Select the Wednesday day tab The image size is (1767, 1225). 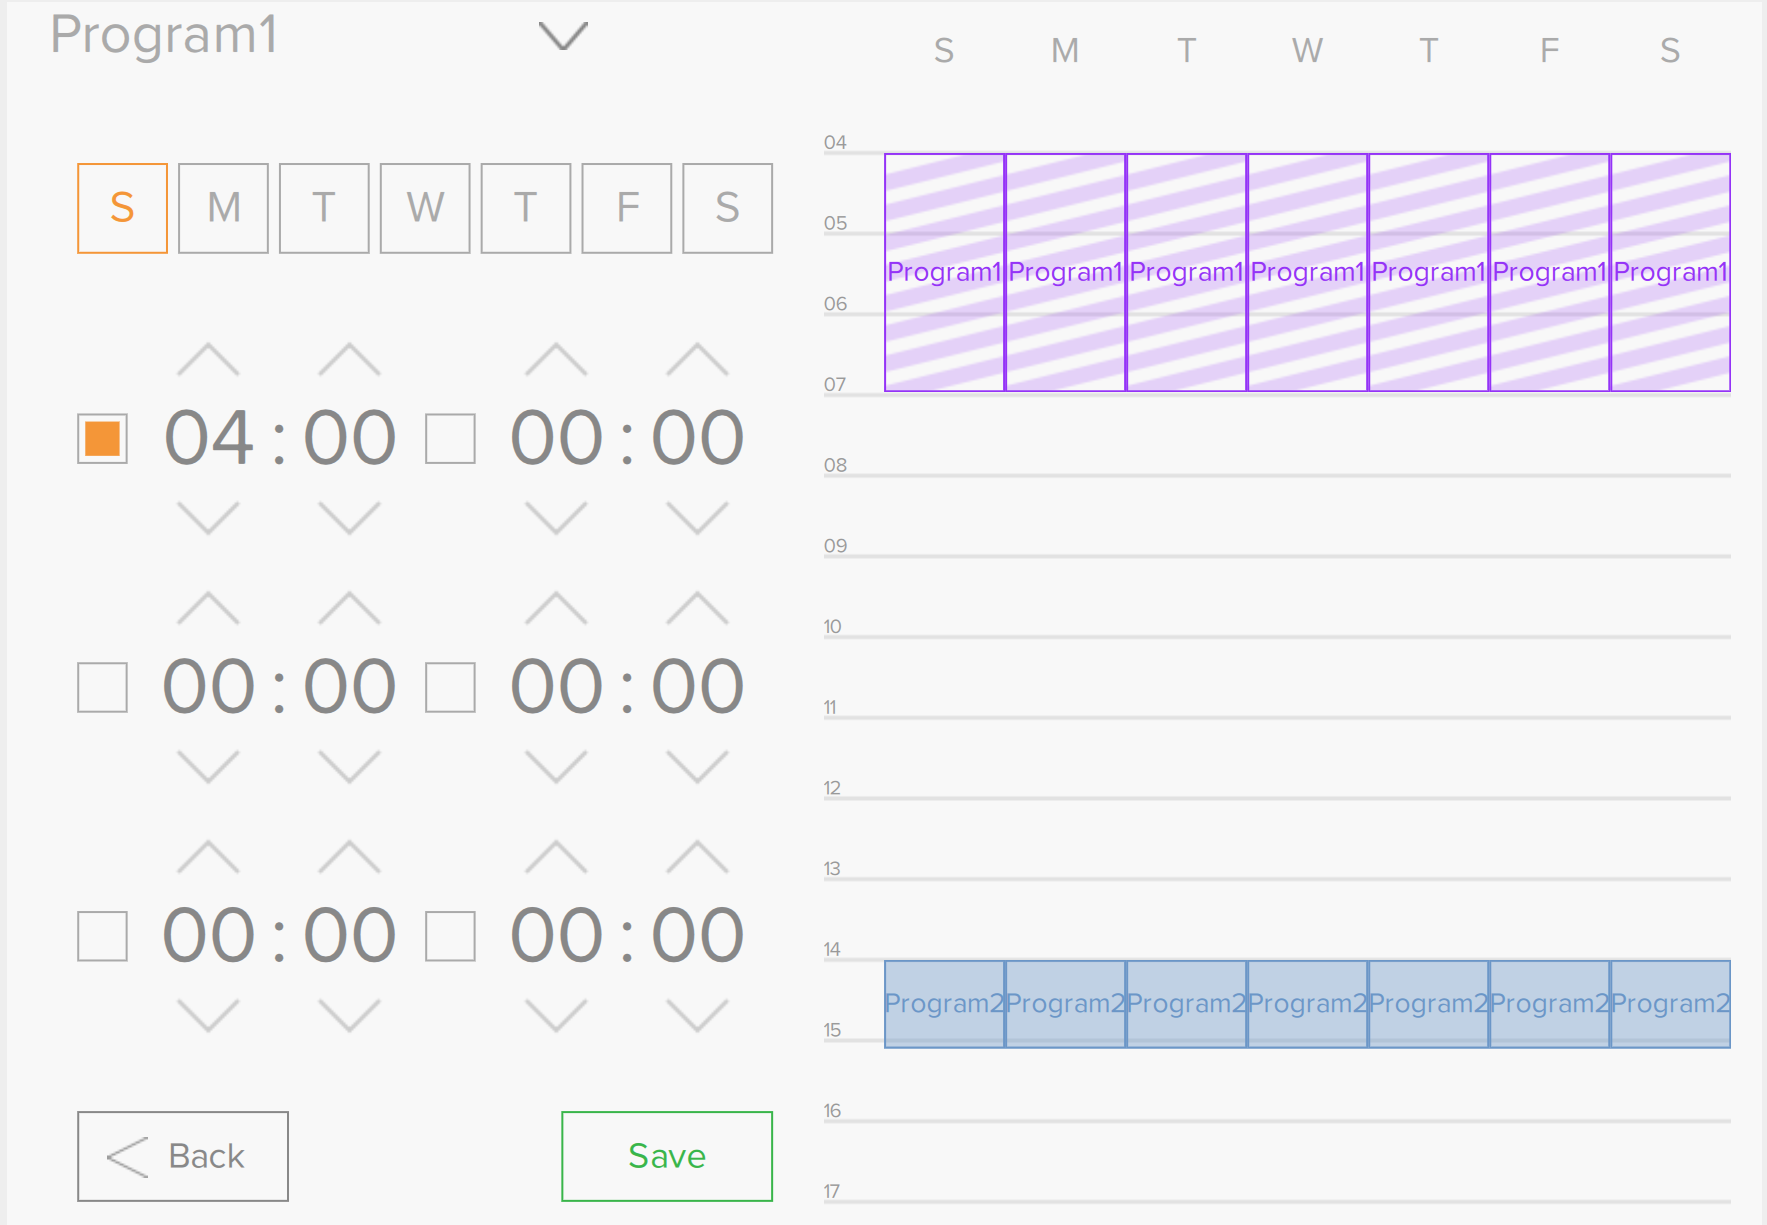pos(425,208)
